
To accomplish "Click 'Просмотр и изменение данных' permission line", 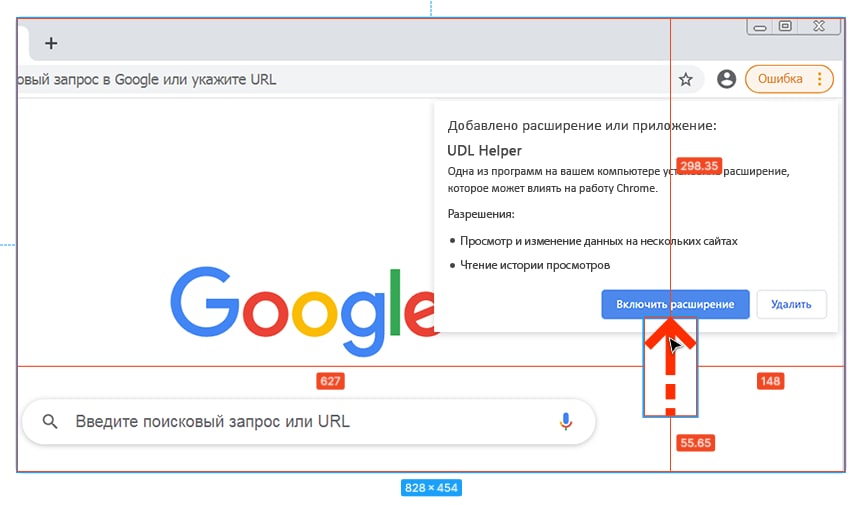I will 599,241.
